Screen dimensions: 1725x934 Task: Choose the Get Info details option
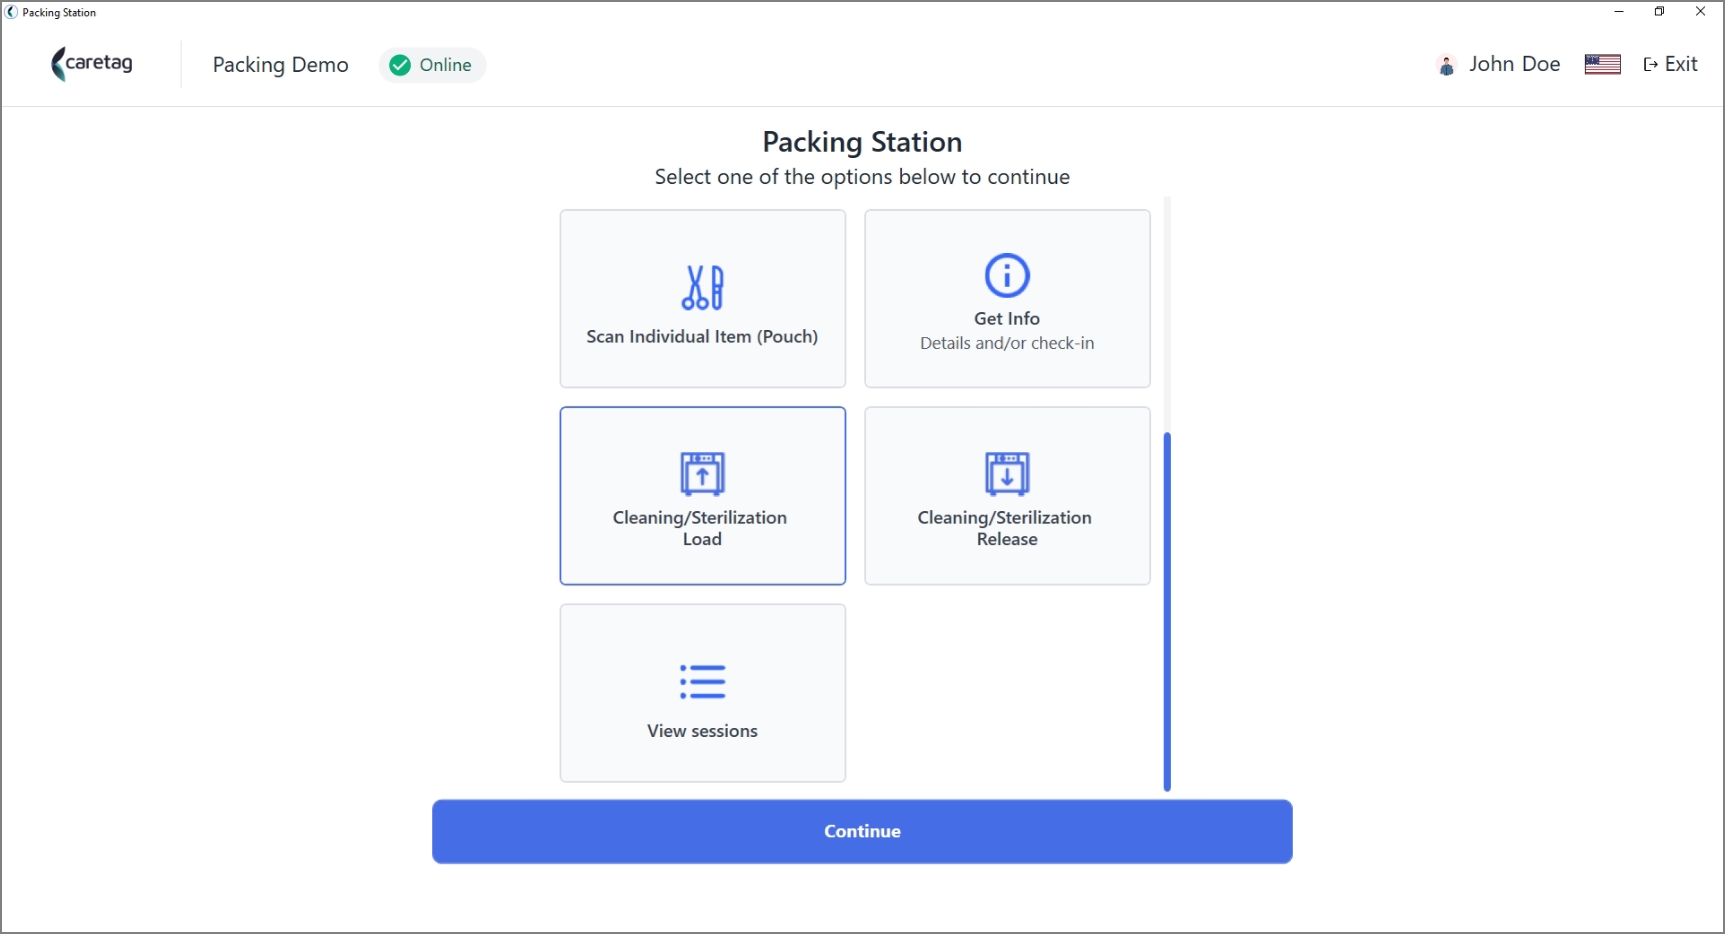tap(1007, 298)
